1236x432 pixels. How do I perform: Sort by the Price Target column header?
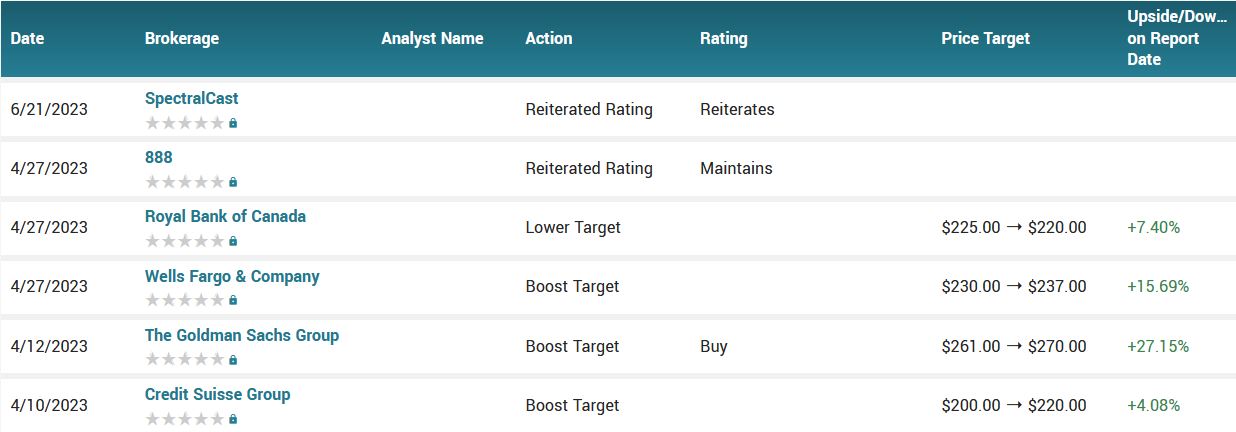click(985, 39)
